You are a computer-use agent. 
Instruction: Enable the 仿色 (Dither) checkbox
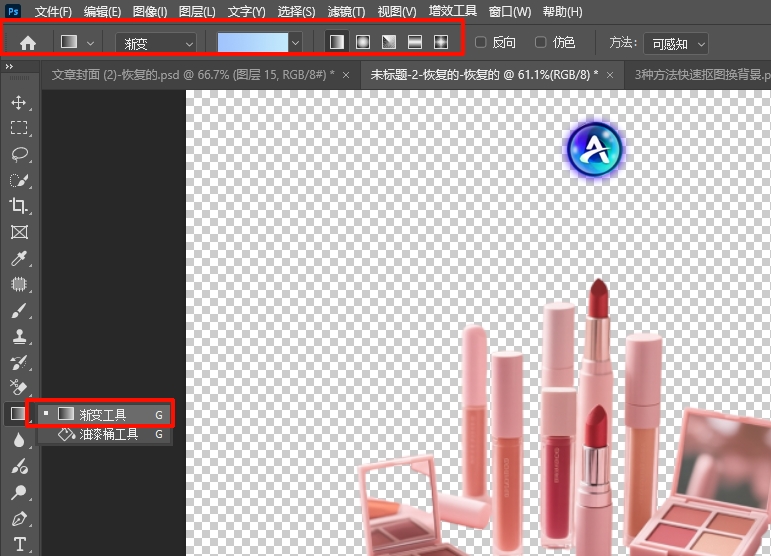coord(541,43)
